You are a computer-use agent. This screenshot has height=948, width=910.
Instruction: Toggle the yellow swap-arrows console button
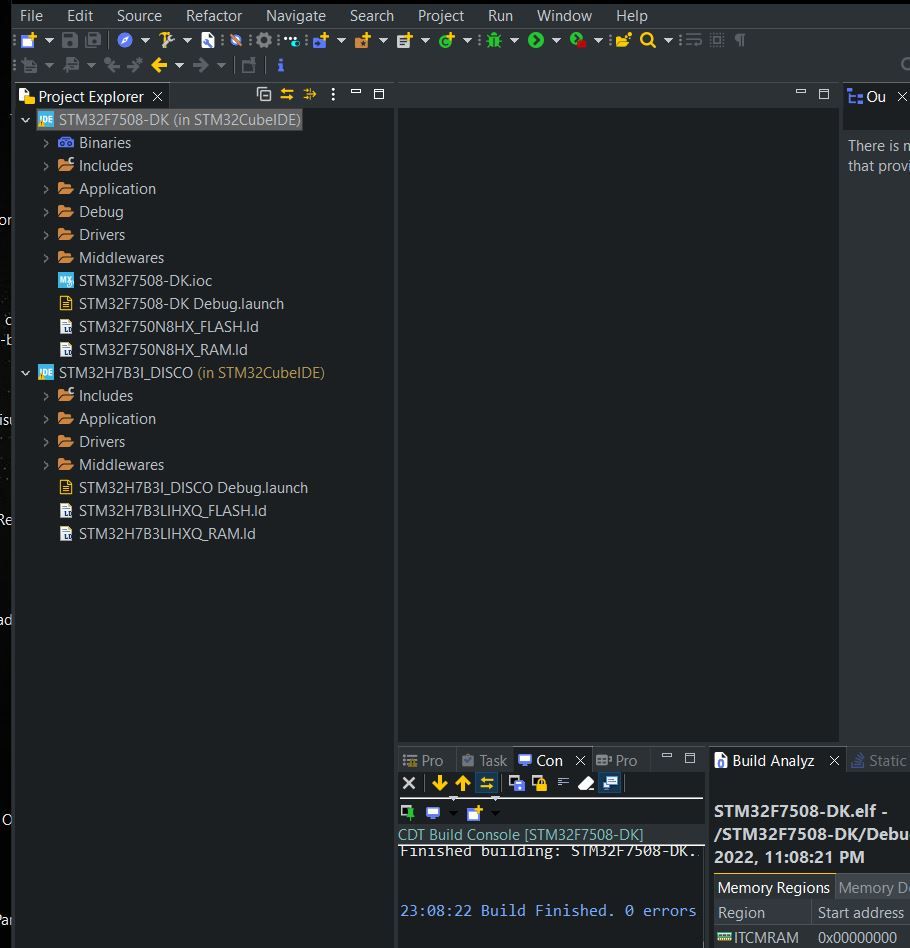click(487, 784)
